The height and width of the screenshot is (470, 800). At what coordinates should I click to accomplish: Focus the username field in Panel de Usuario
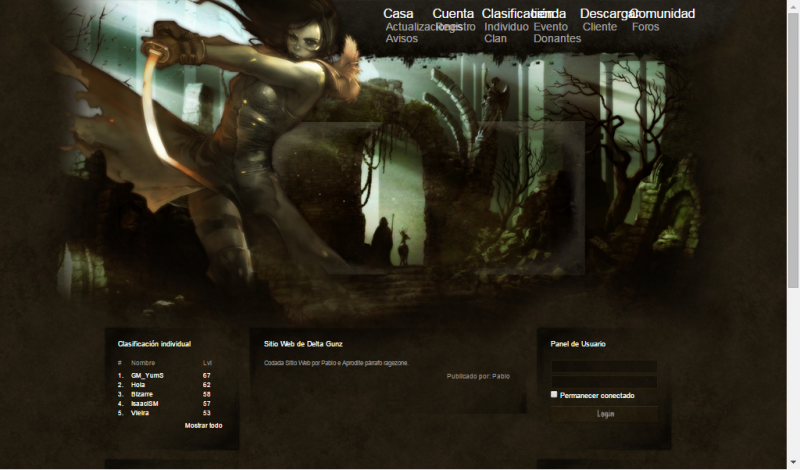604,366
